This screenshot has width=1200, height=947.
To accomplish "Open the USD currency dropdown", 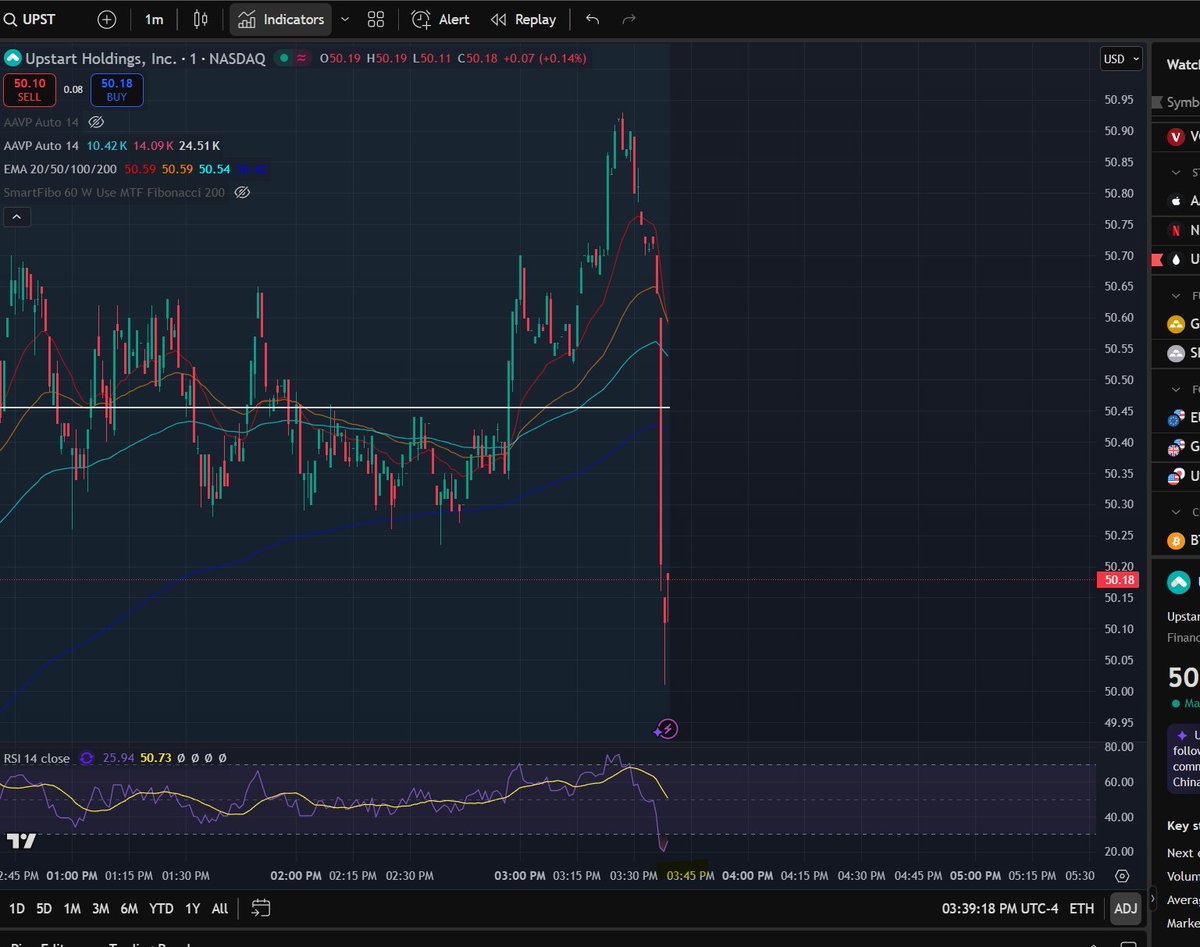I will 1121,59.
